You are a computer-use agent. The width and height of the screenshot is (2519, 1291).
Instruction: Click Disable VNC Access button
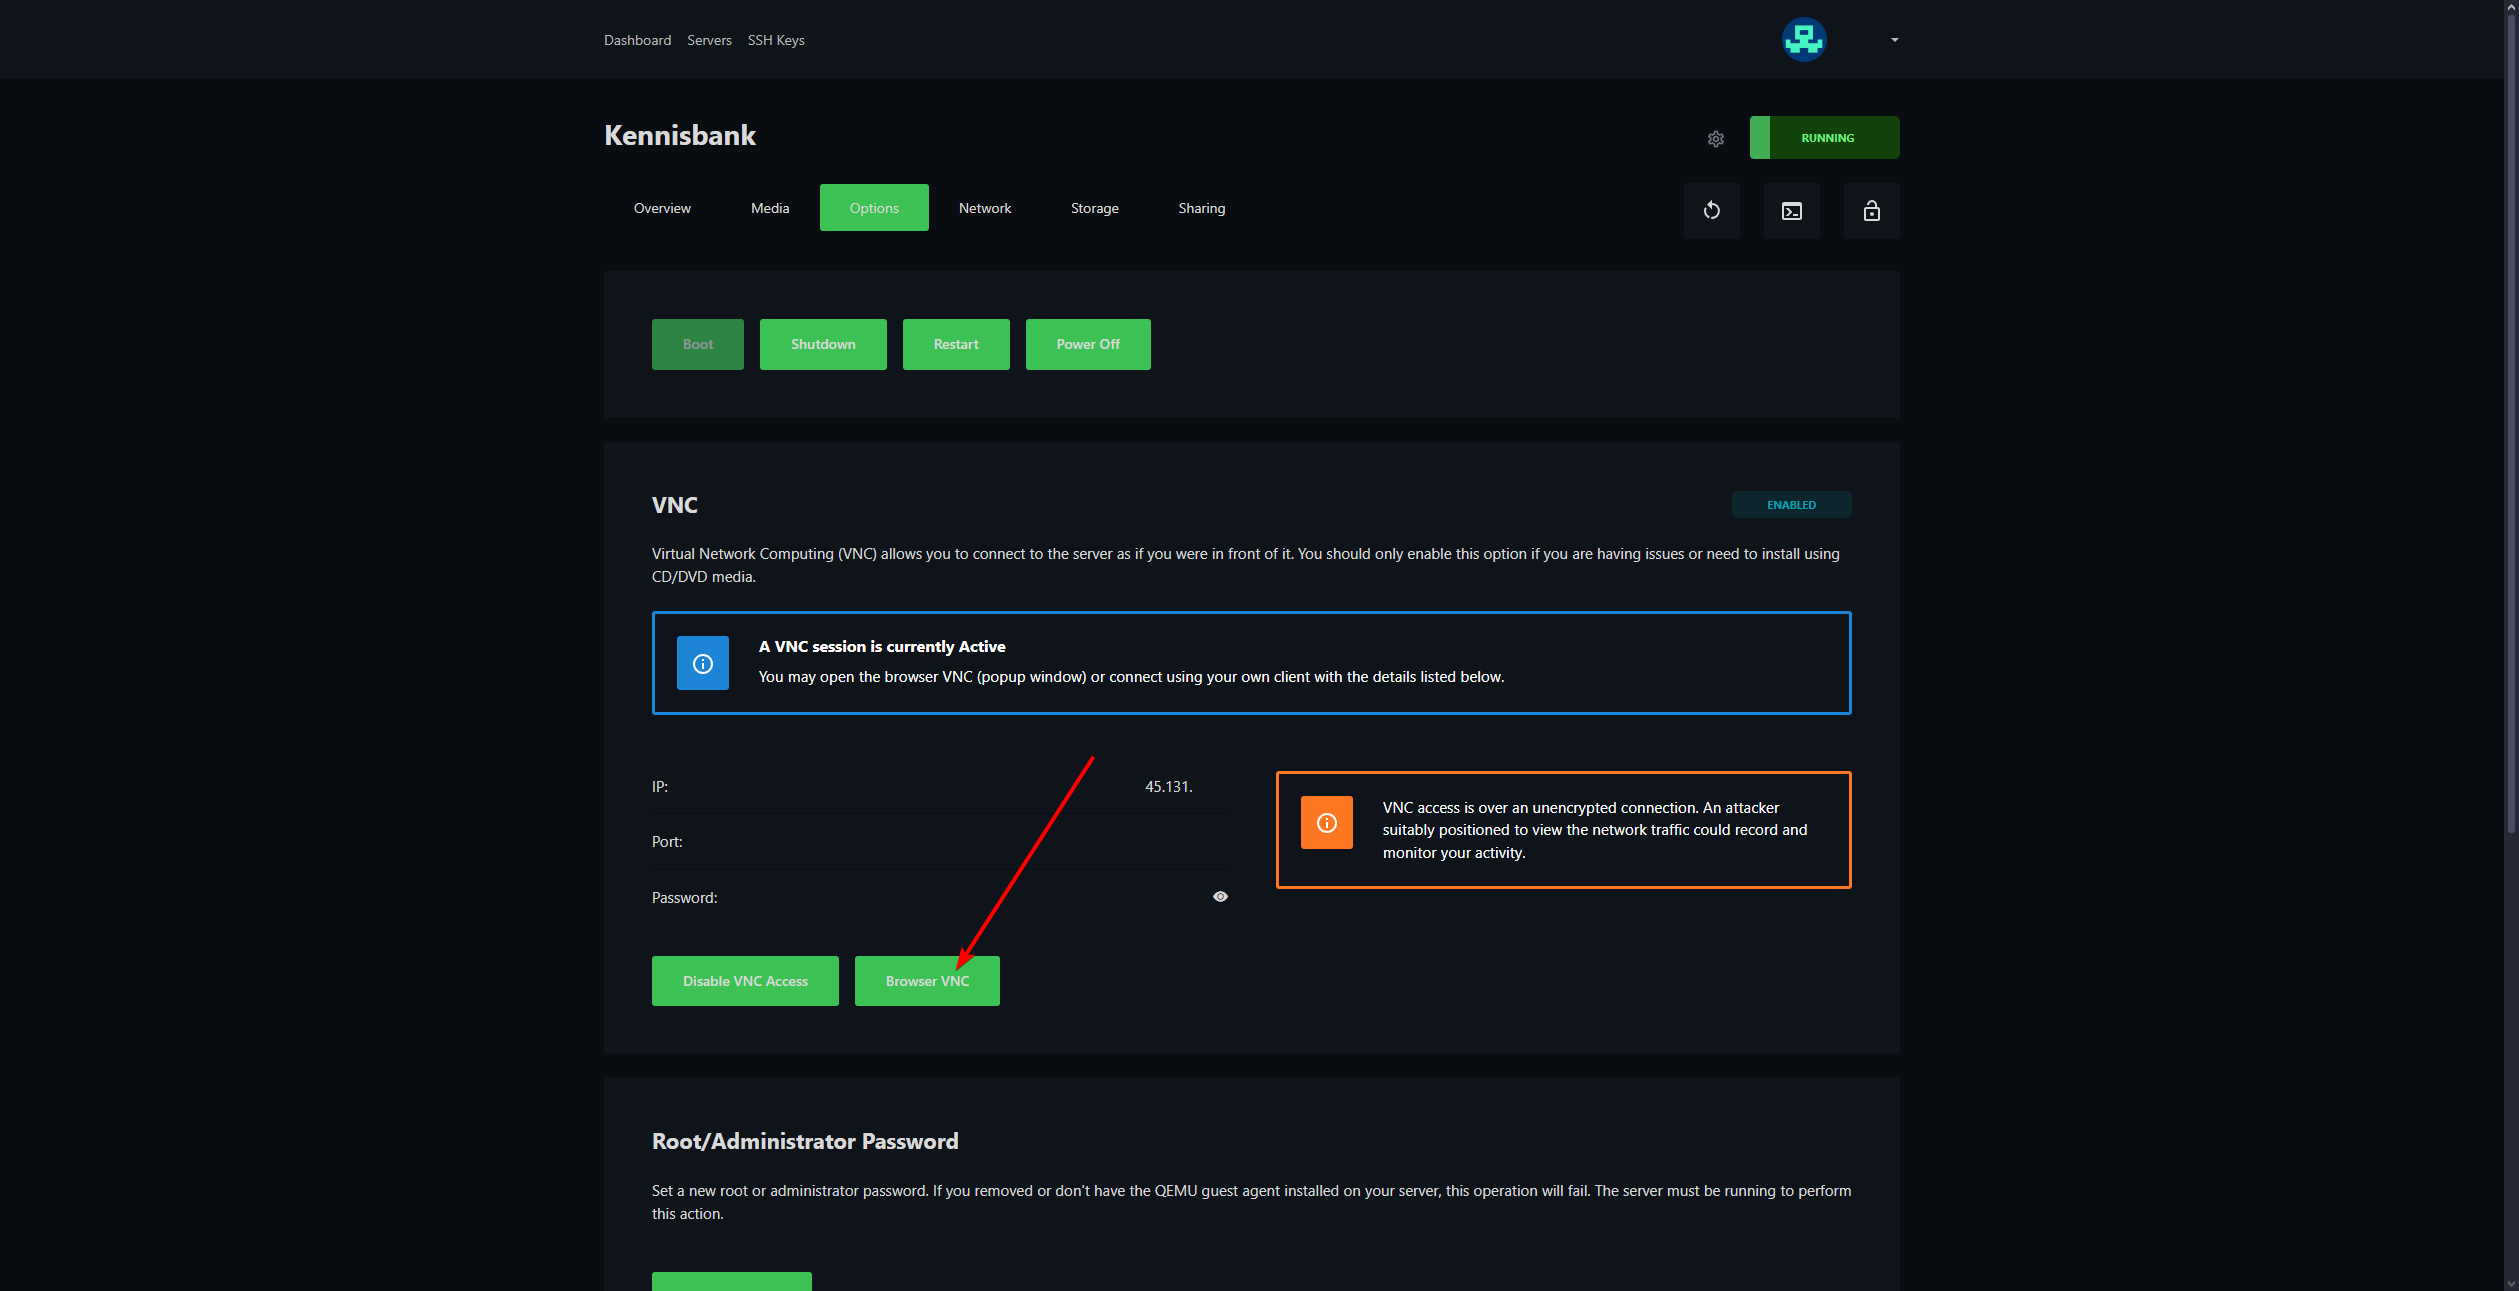(745, 981)
